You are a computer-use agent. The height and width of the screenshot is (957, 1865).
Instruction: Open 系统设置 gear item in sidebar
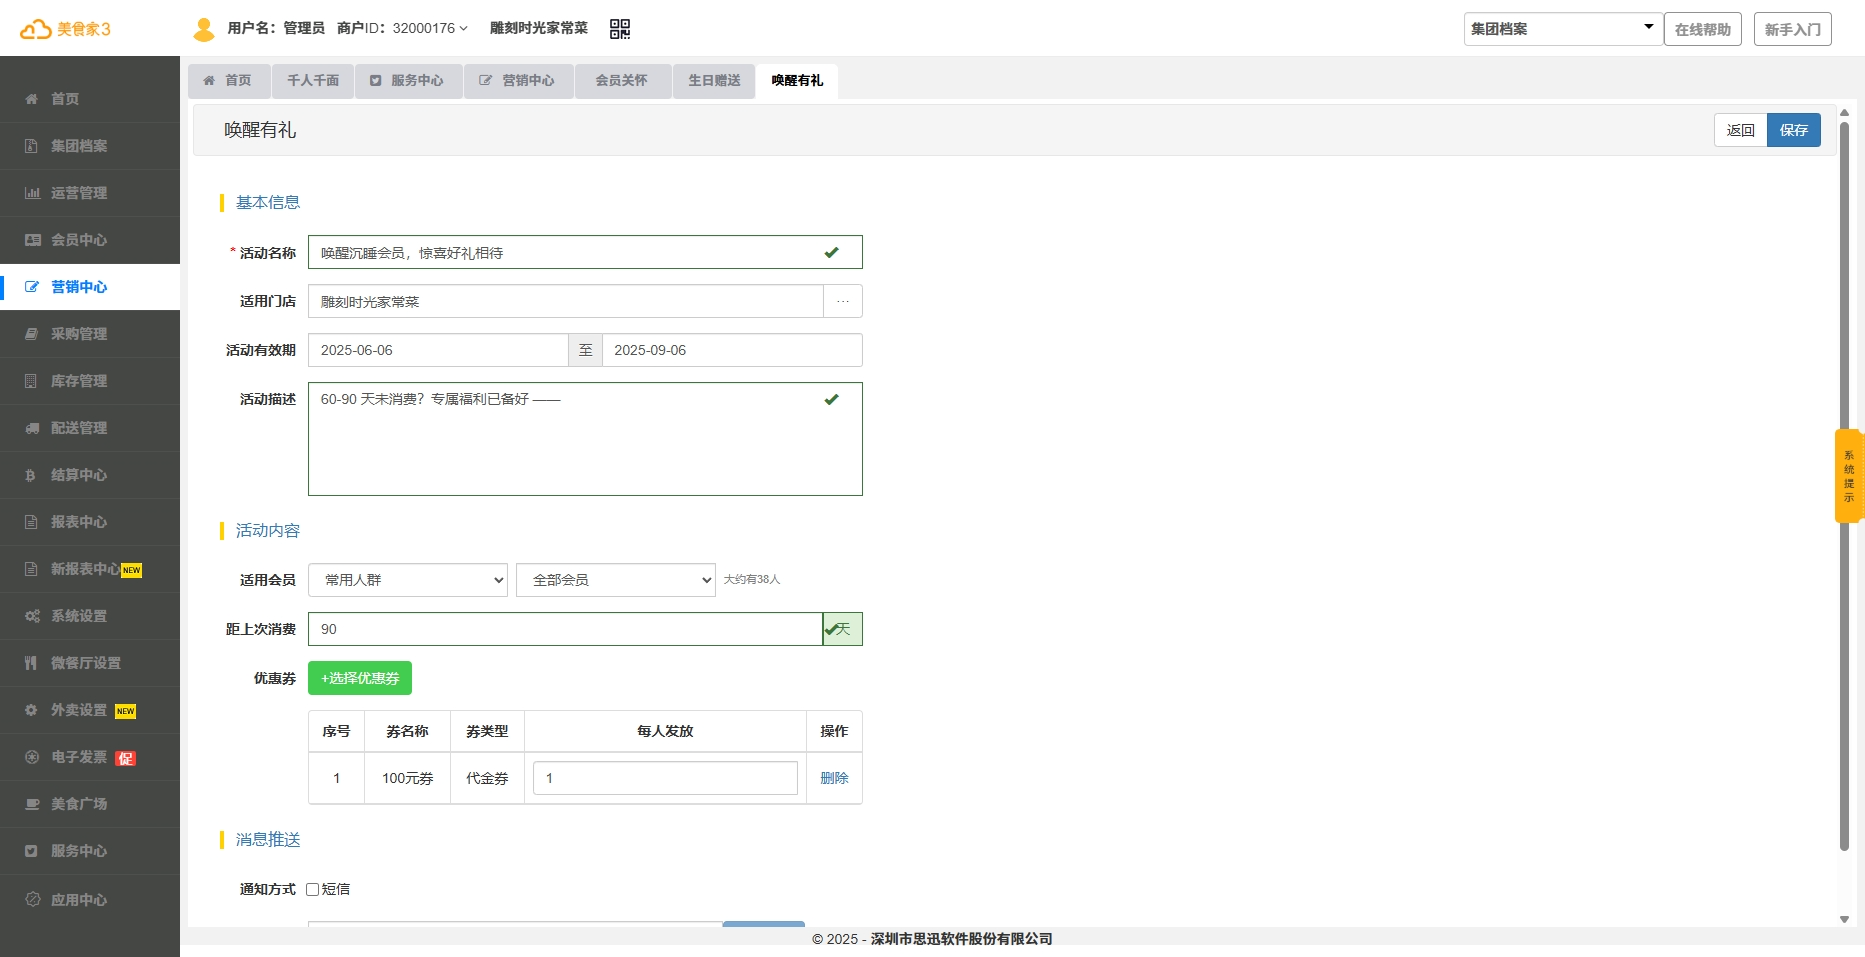(78, 616)
